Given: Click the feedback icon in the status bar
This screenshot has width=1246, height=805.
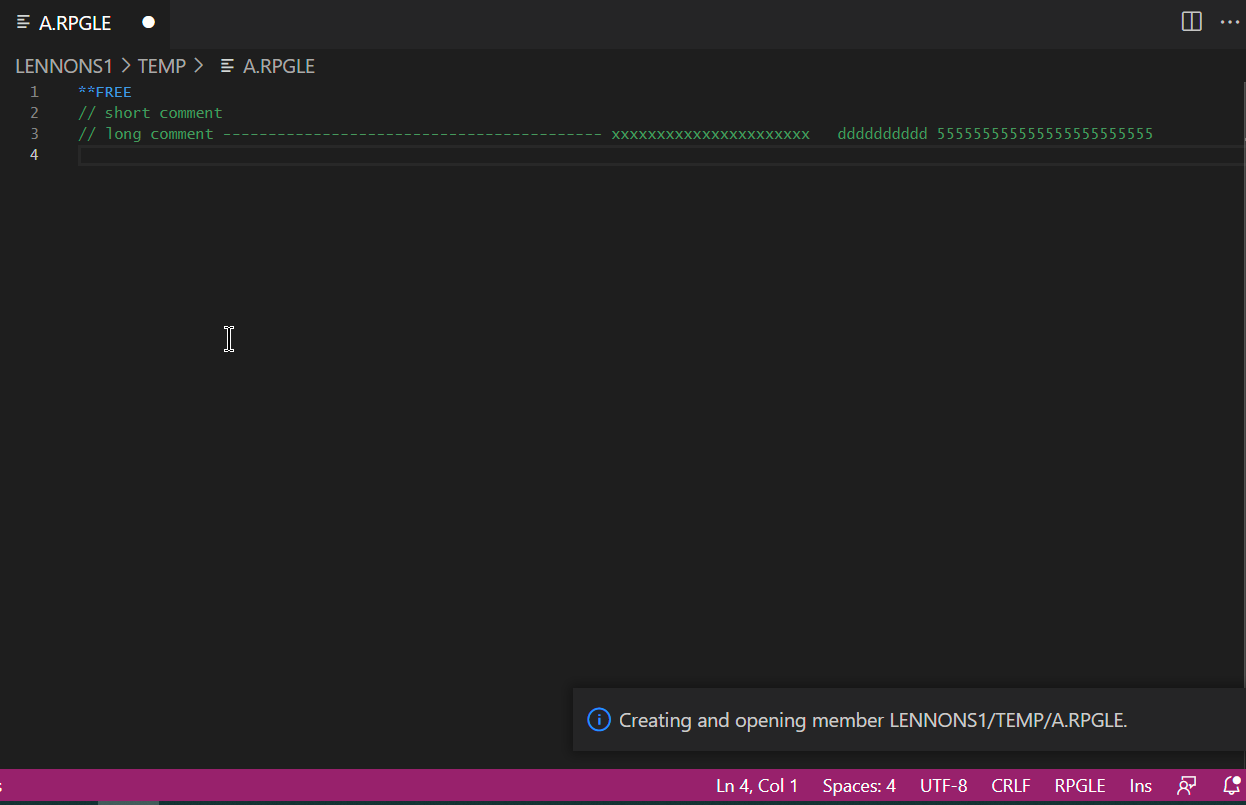Looking at the screenshot, I should 1186,786.
